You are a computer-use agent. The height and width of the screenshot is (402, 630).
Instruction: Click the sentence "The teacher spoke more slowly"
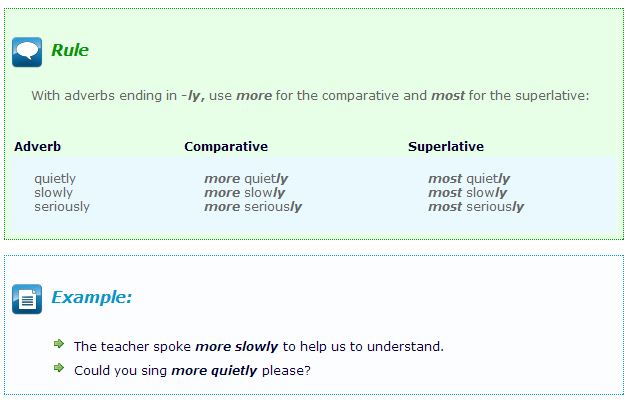pyautogui.click(x=258, y=347)
